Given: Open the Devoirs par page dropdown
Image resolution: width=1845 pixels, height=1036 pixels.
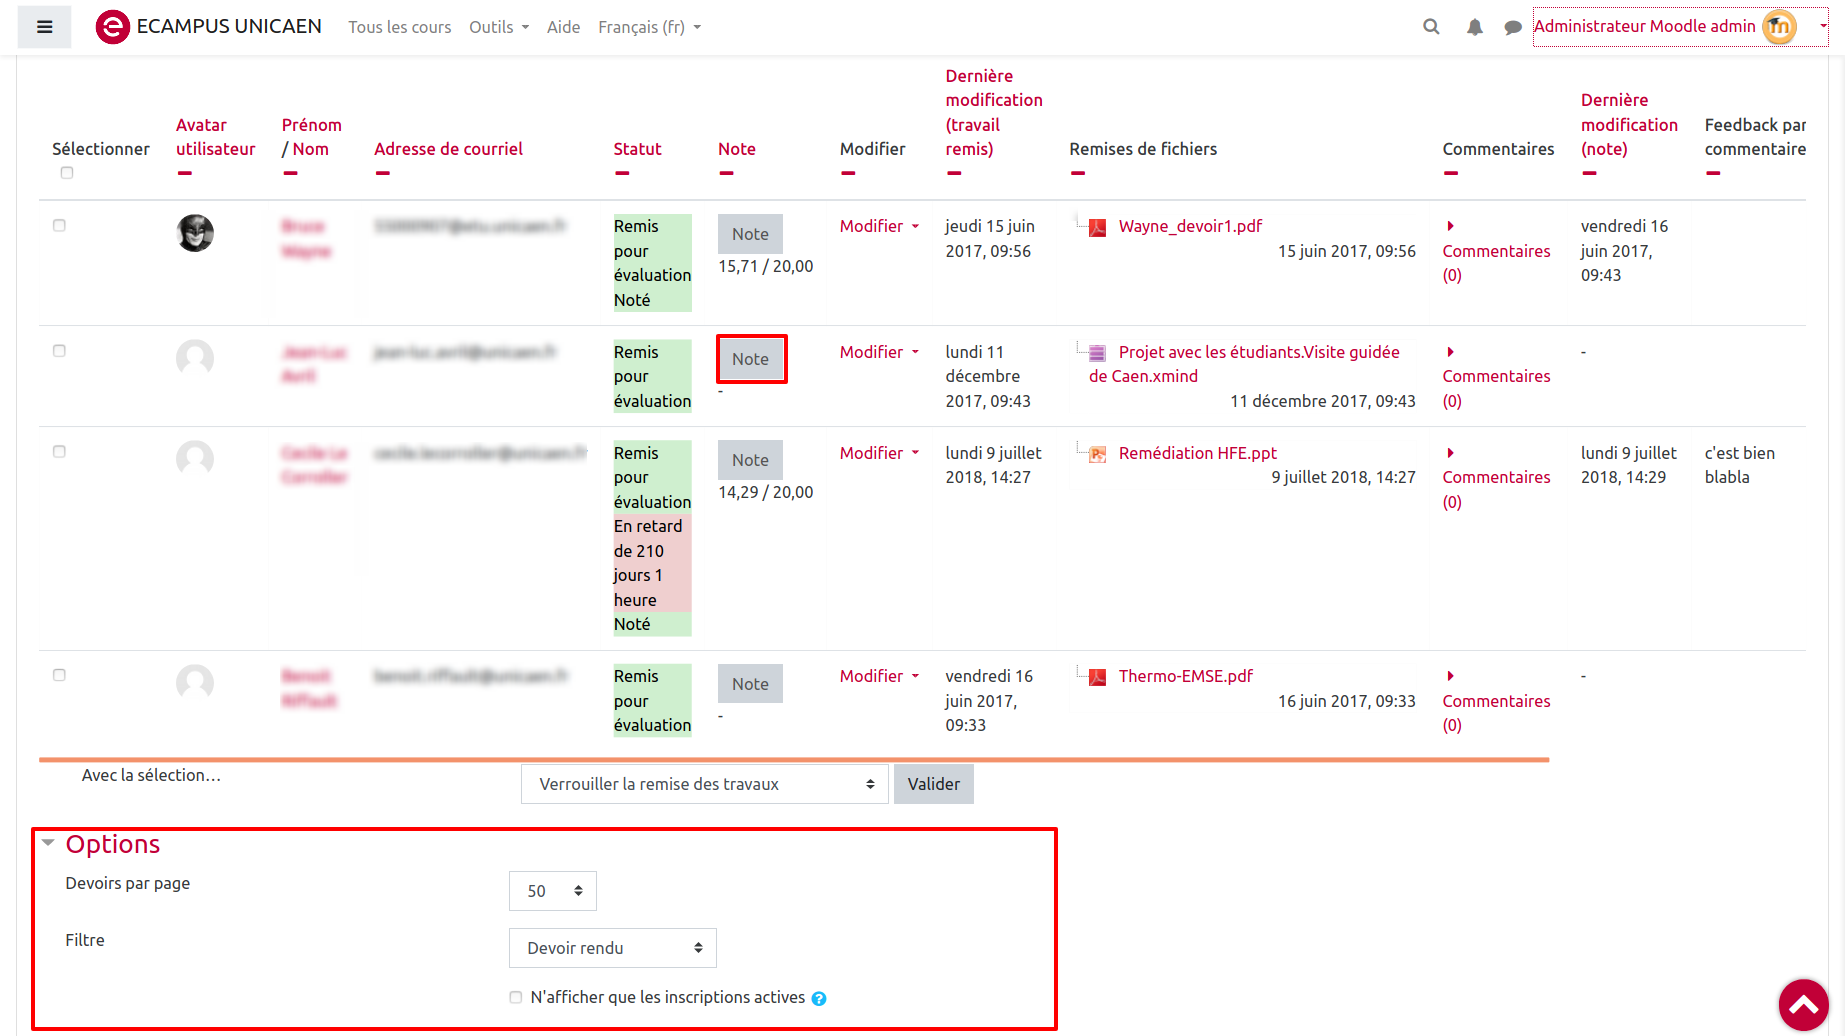Looking at the screenshot, I should (552, 891).
